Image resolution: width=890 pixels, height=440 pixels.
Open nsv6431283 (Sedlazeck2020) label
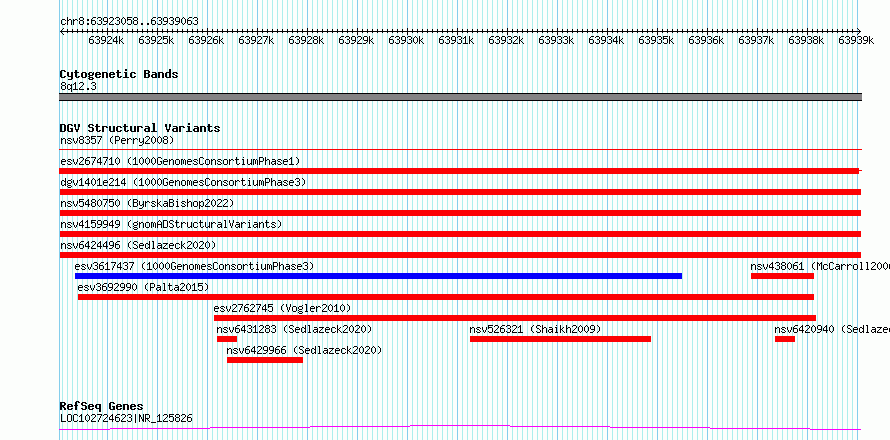pyautogui.click(x=294, y=329)
